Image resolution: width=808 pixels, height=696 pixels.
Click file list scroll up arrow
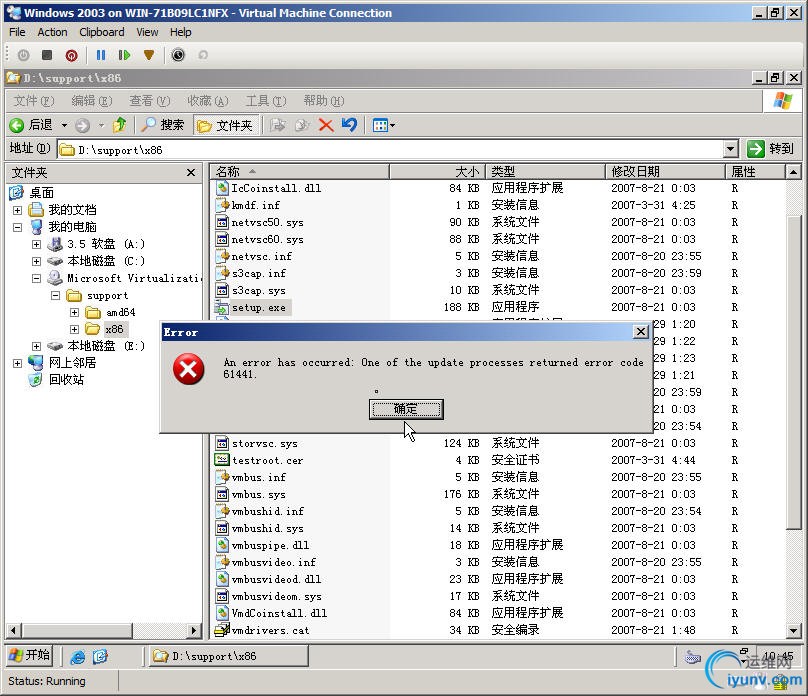tap(793, 172)
